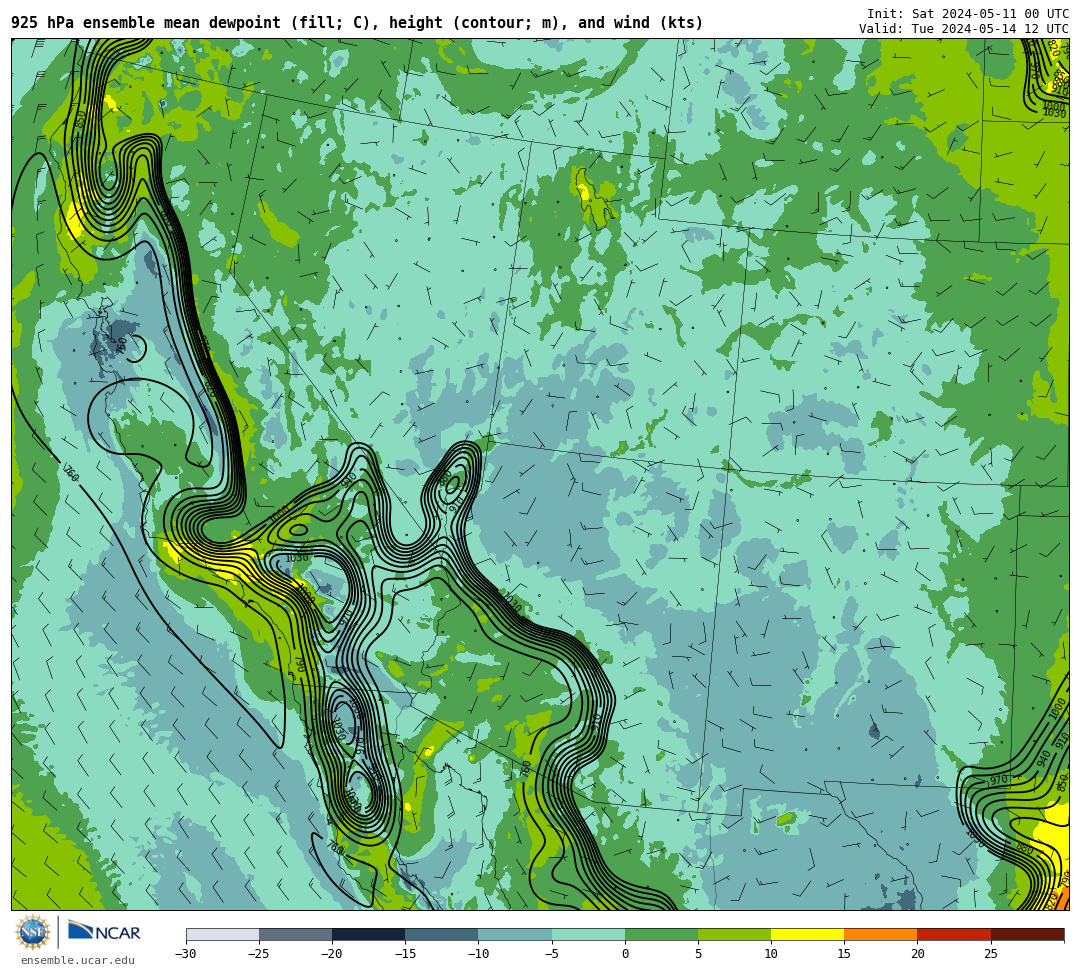Screen dimensions: 1080x973
Task: Click the colorbar label -25
Action: coord(259,954)
